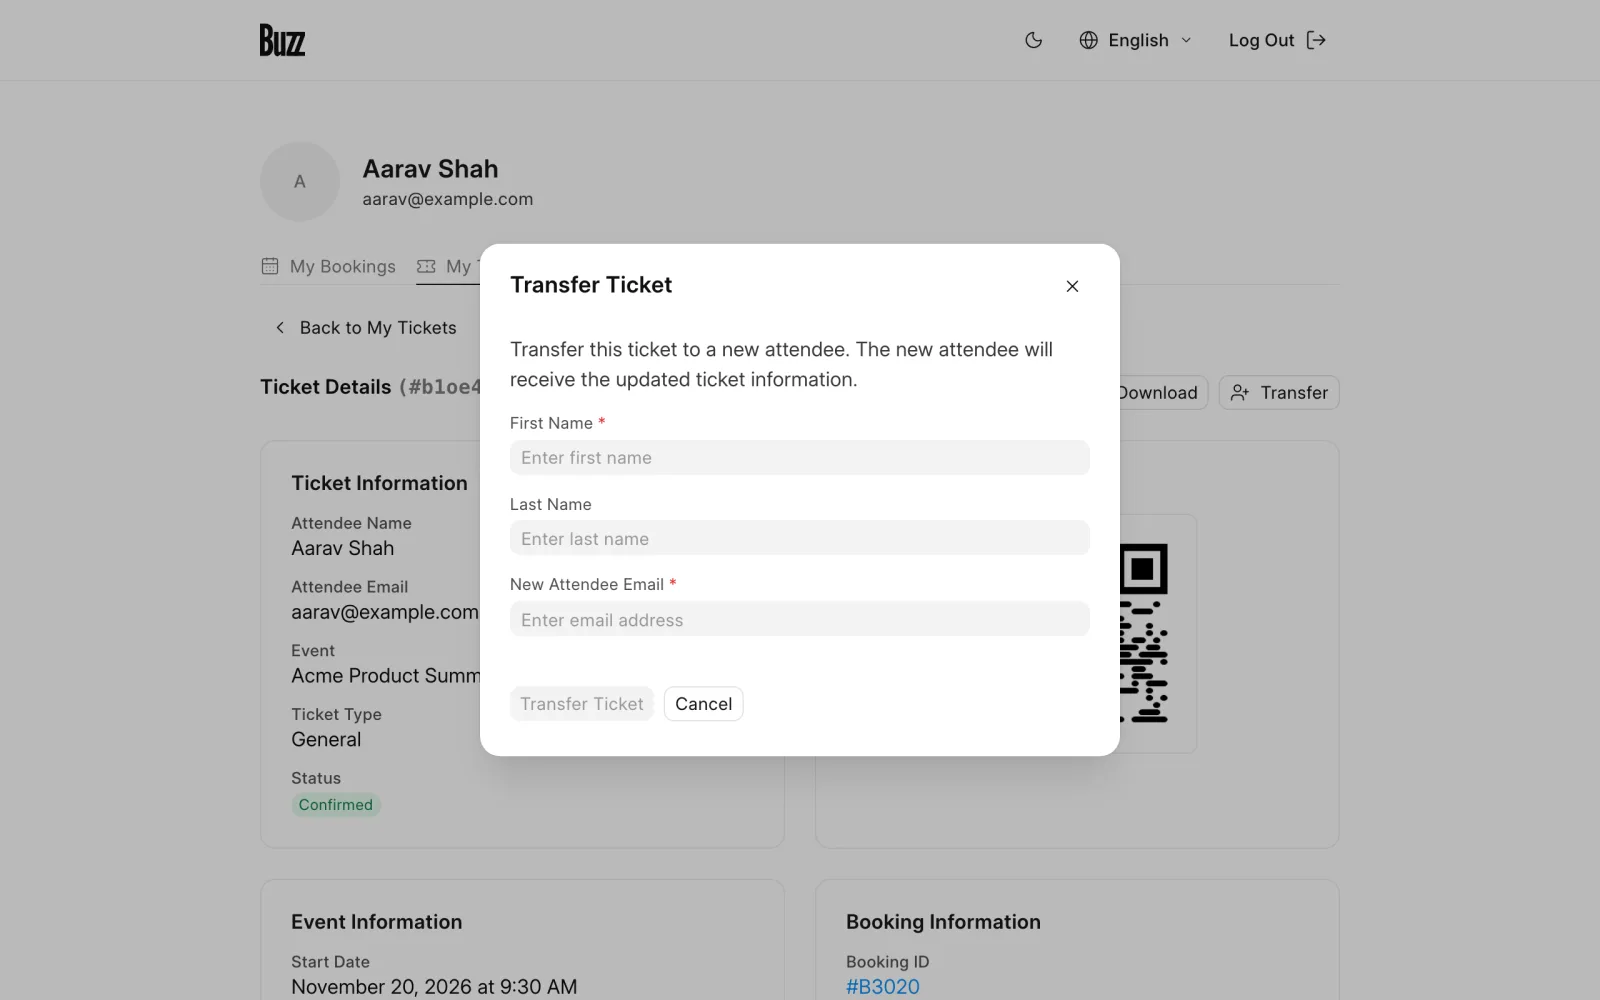Click the email aarav@example.com under profile name
Viewport: 1600px width, 1000px height.
click(x=447, y=199)
